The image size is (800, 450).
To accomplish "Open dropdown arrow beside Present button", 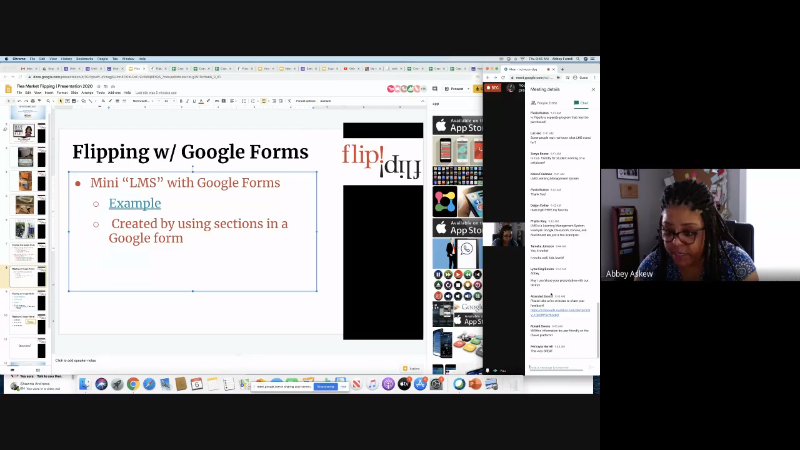I will coord(468,88).
